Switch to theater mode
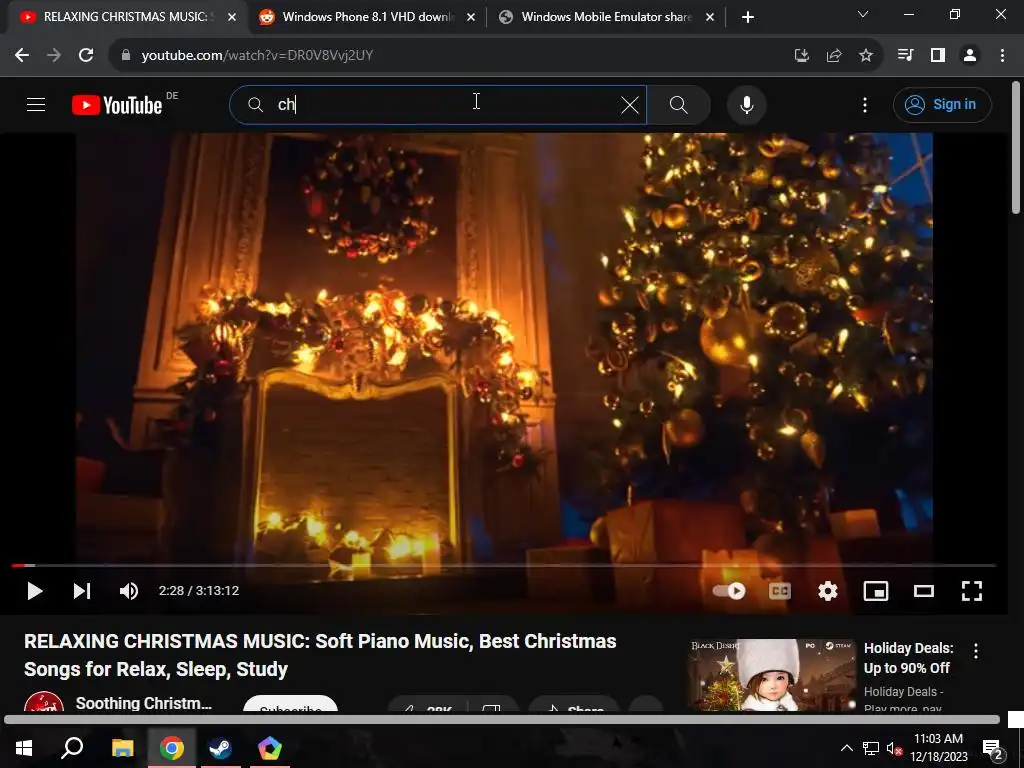1024x768 pixels. 923,591
